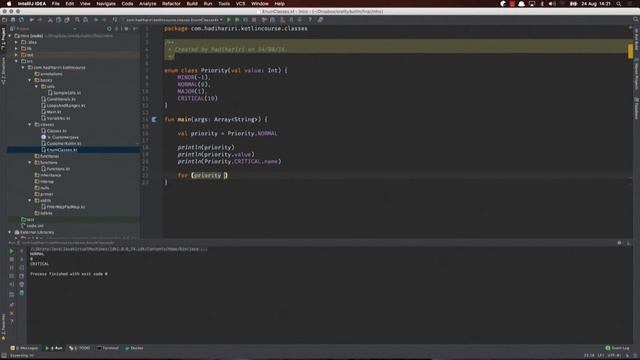Open the Navigate menu
The image size is (640, 360).
coord(106,4)
